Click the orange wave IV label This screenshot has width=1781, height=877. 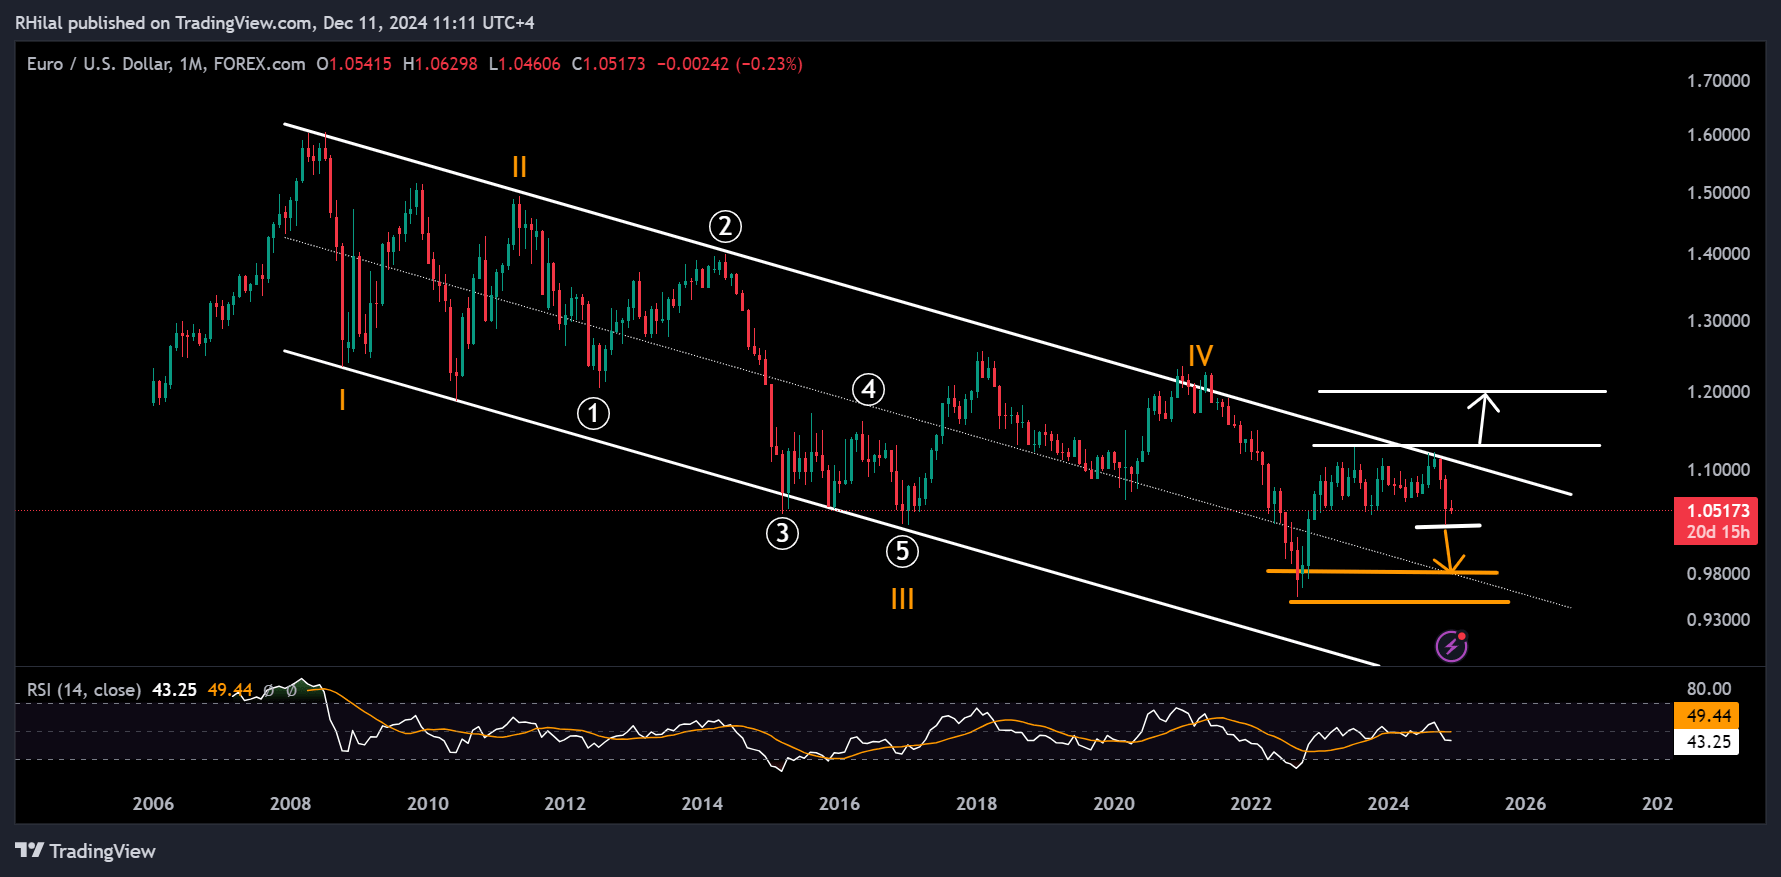point(1200,355)
